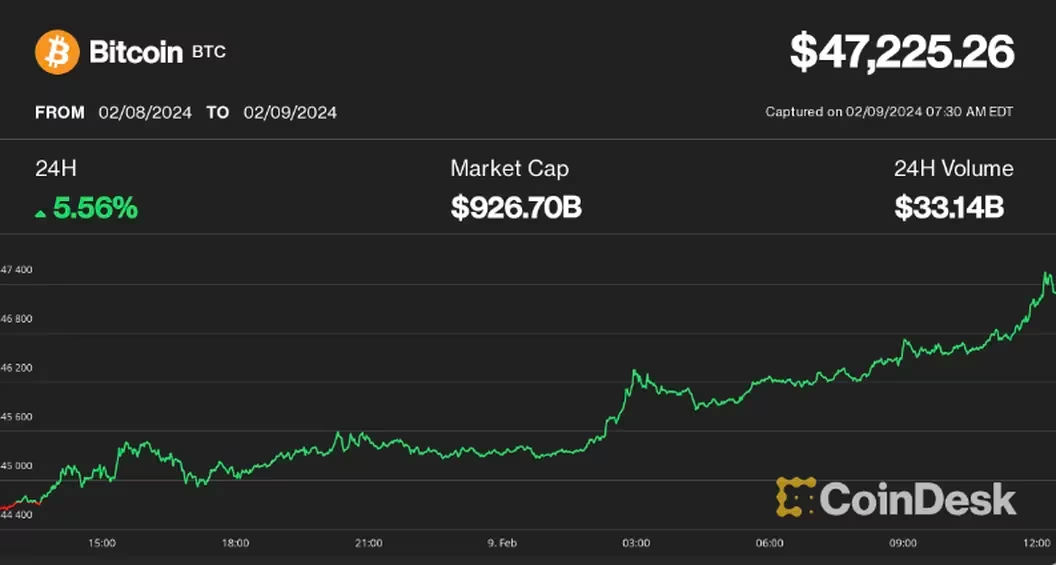Click the 47 400 price axis label
The width and height of the screenshot is (1056, 565).
pyautogui.click(x=17, y=270)
